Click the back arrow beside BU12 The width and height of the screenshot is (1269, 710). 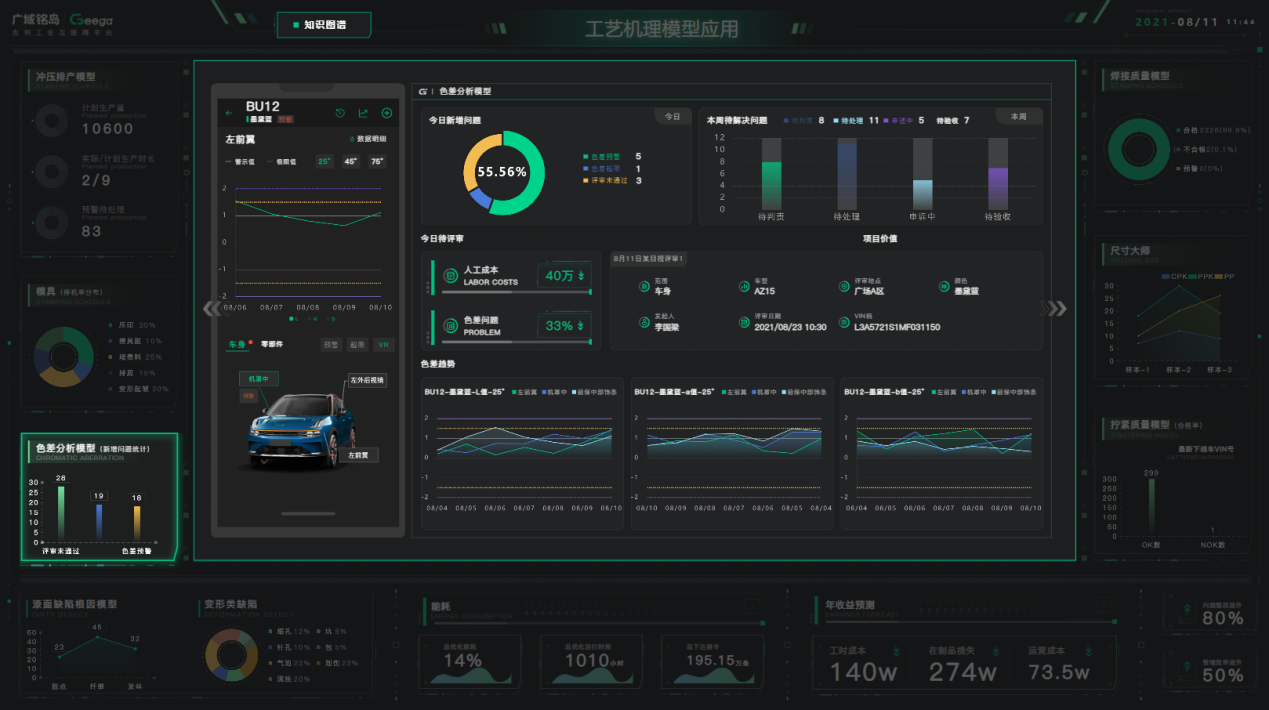(228, 113)
